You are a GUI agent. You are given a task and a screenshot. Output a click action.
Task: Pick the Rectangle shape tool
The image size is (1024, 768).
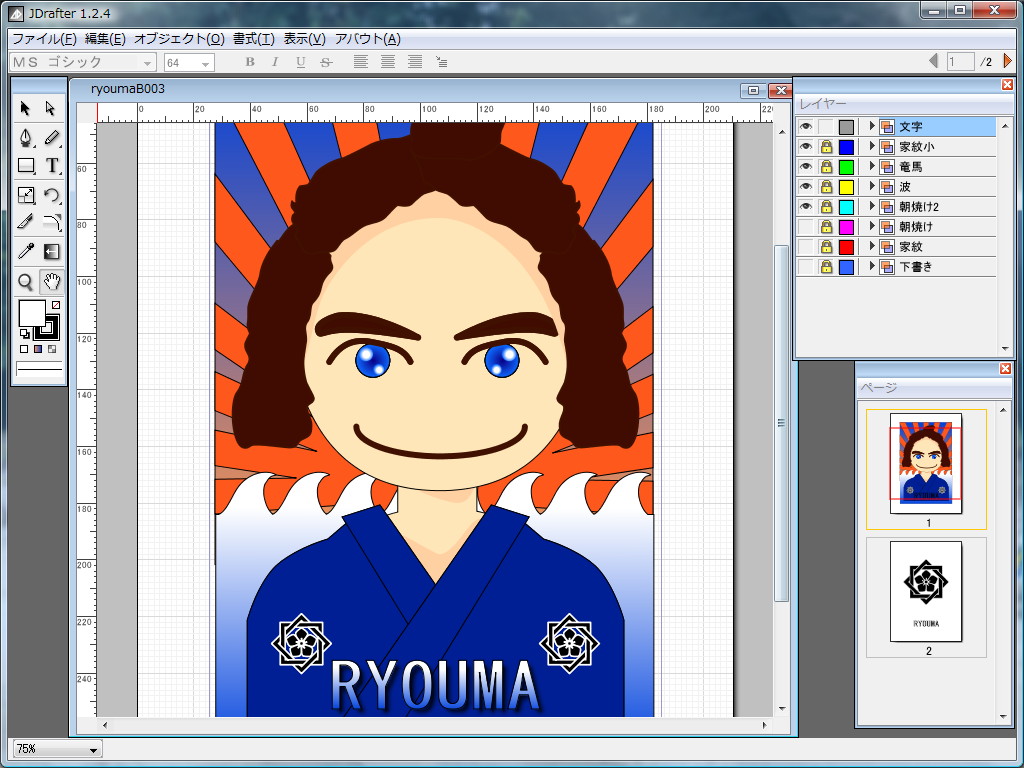coord(25,166)
